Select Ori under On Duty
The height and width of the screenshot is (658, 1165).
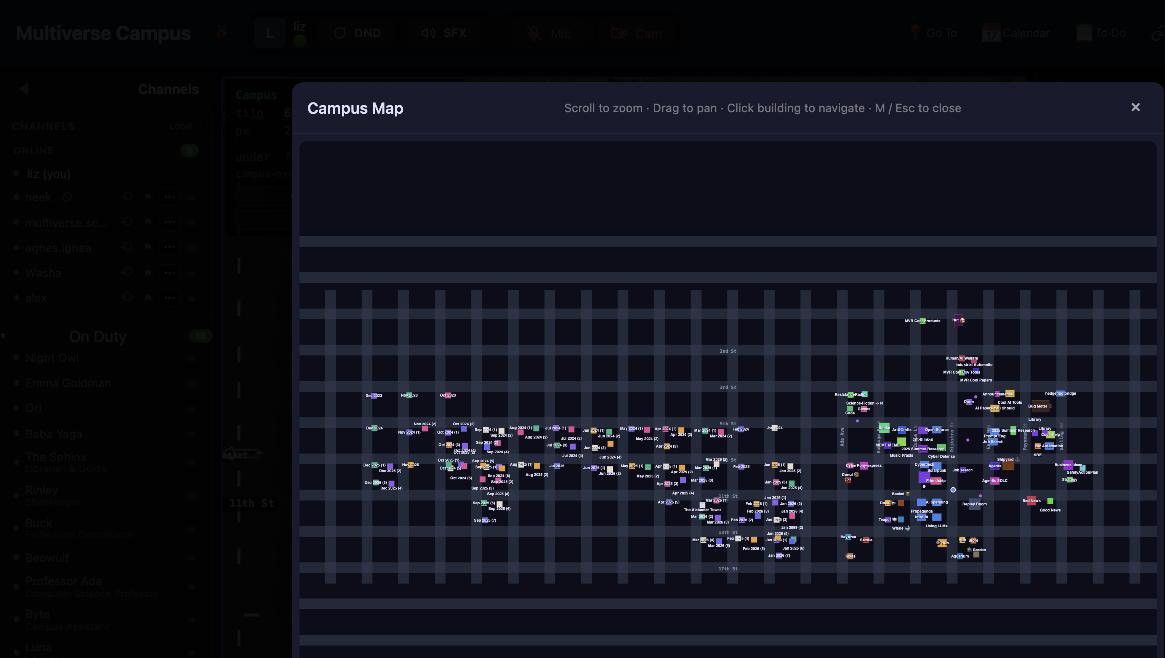pyautogui.click(x=33, y=408)
